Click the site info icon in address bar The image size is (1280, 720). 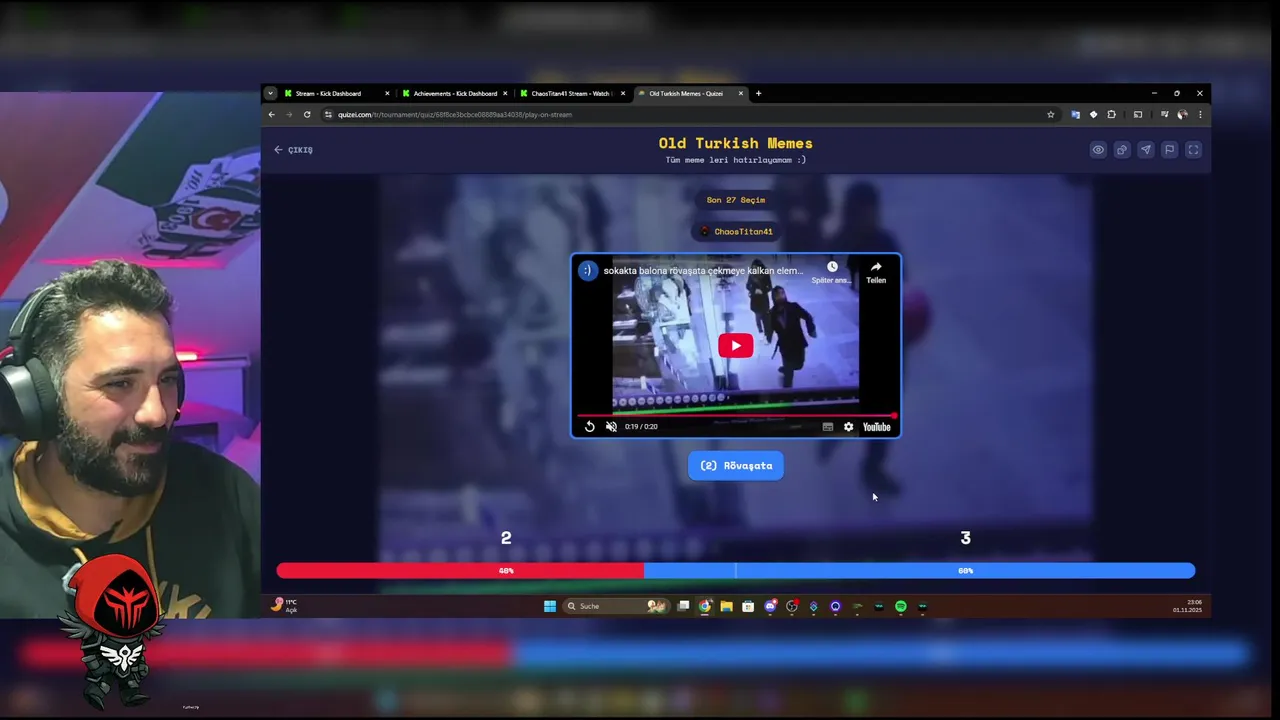click(x=328, y=115)
